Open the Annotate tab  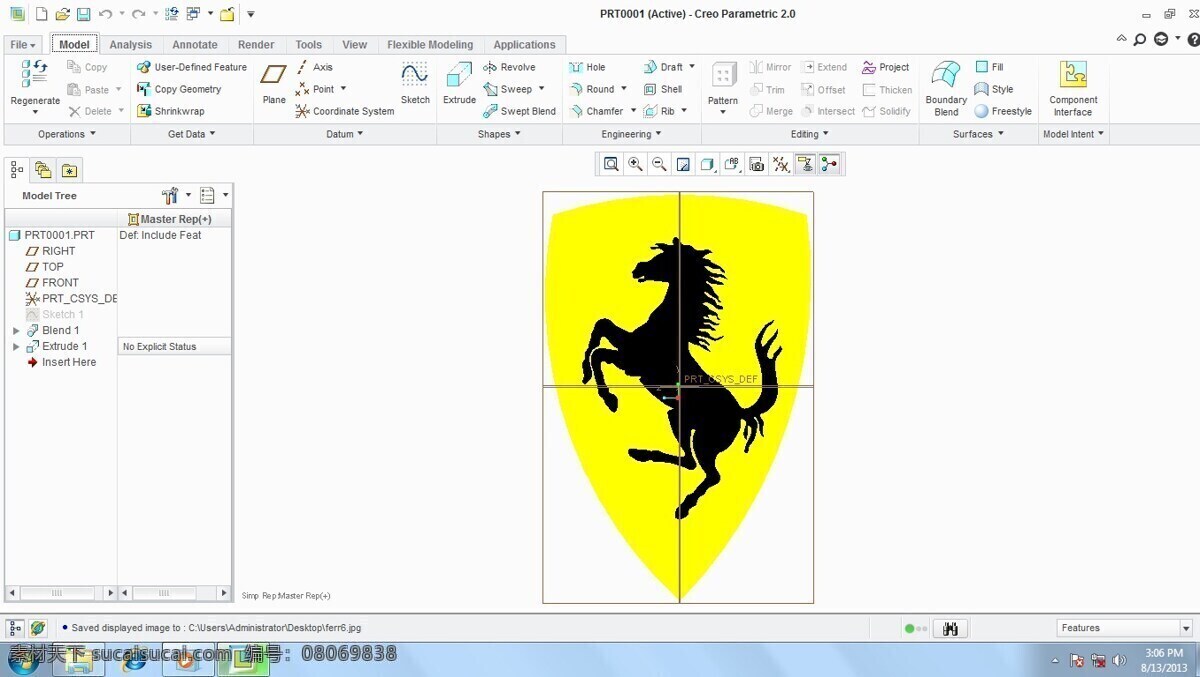click(195, 45)
